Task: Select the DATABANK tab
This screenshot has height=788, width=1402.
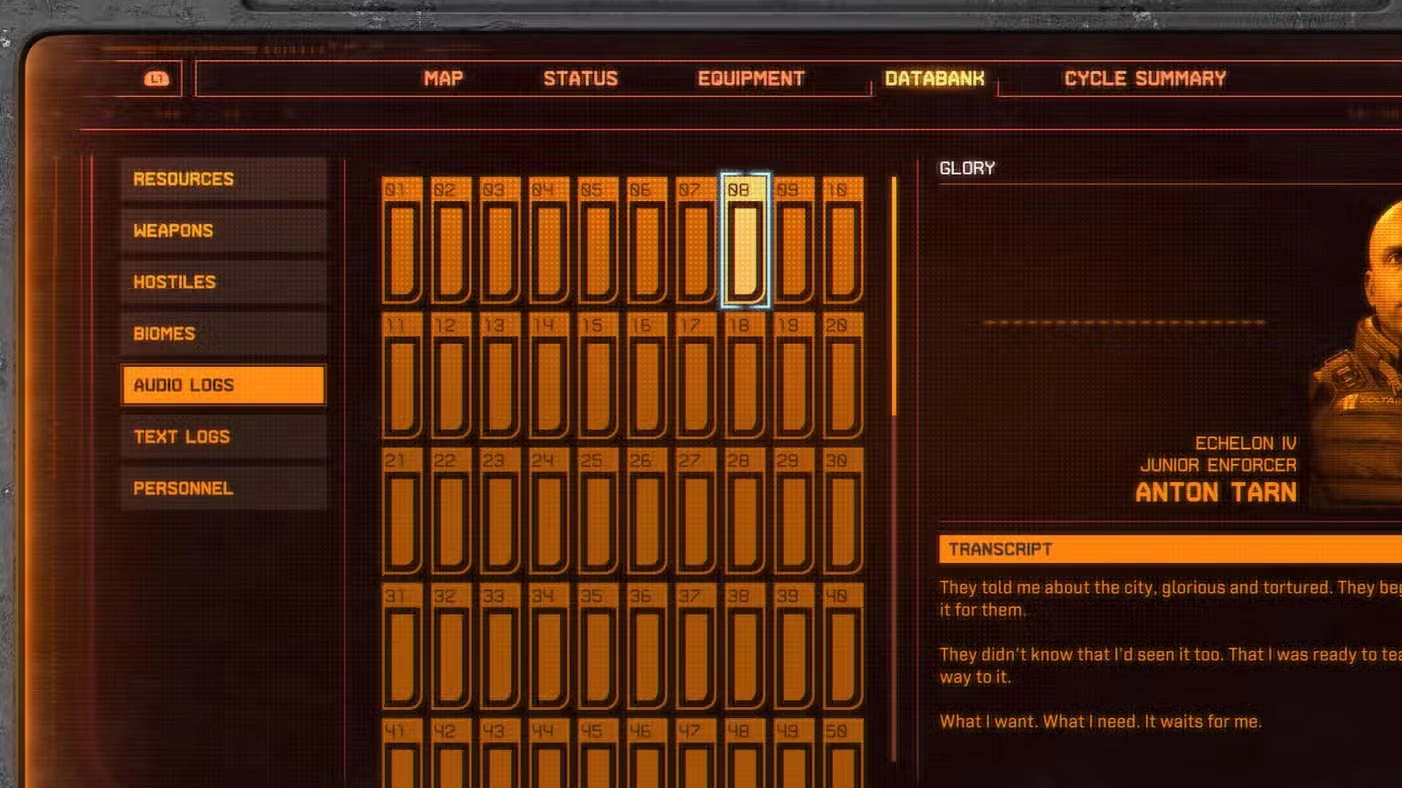Action: click(x=934, y=79)
